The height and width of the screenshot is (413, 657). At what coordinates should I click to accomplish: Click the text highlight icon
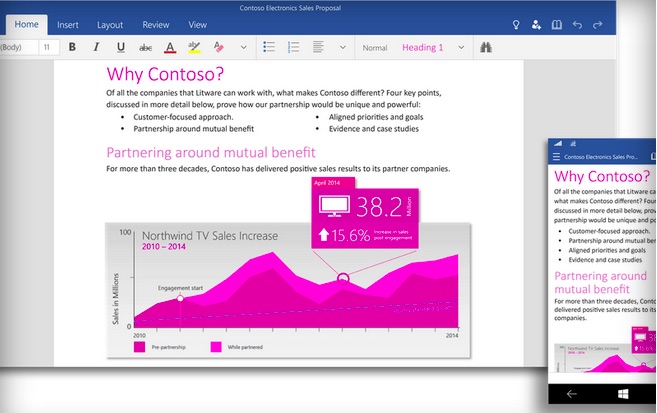pyautogui.click(x=195, y=47)
